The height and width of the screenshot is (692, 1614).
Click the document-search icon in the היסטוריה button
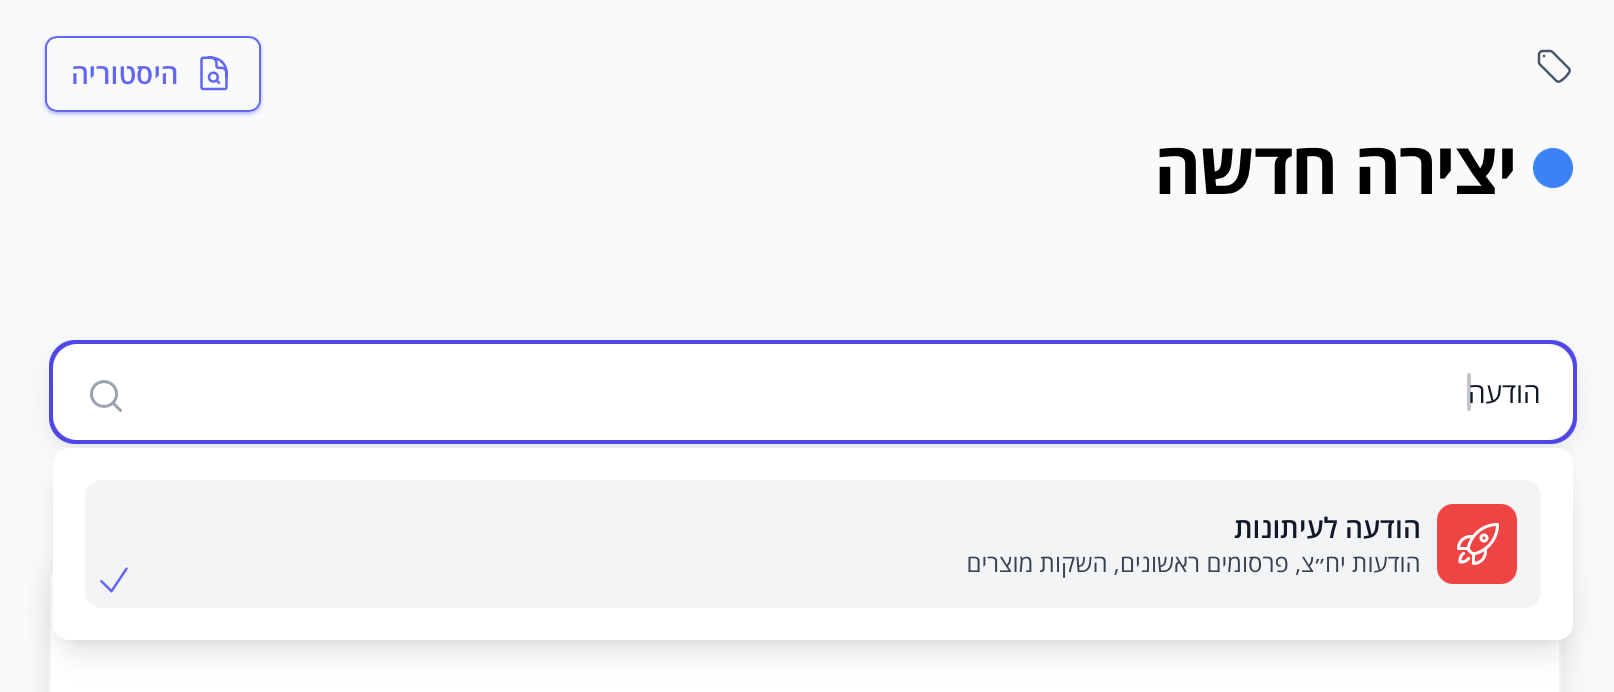[214, 74]
